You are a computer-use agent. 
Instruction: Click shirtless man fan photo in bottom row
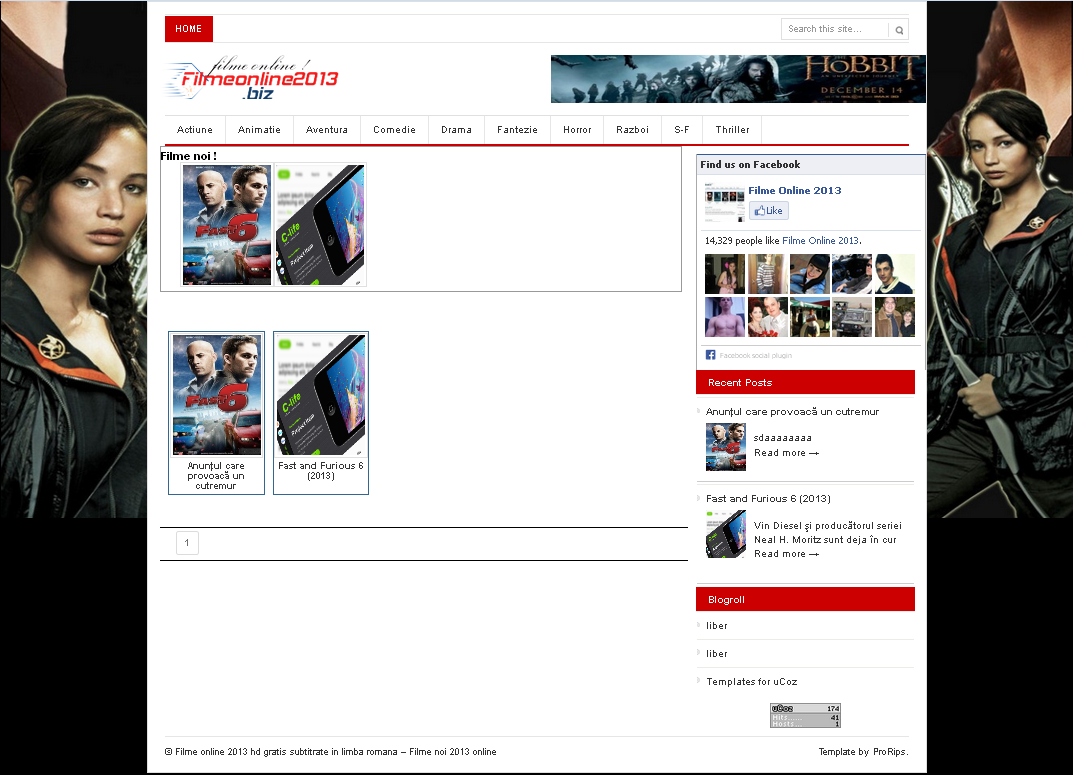pos(725,317)
